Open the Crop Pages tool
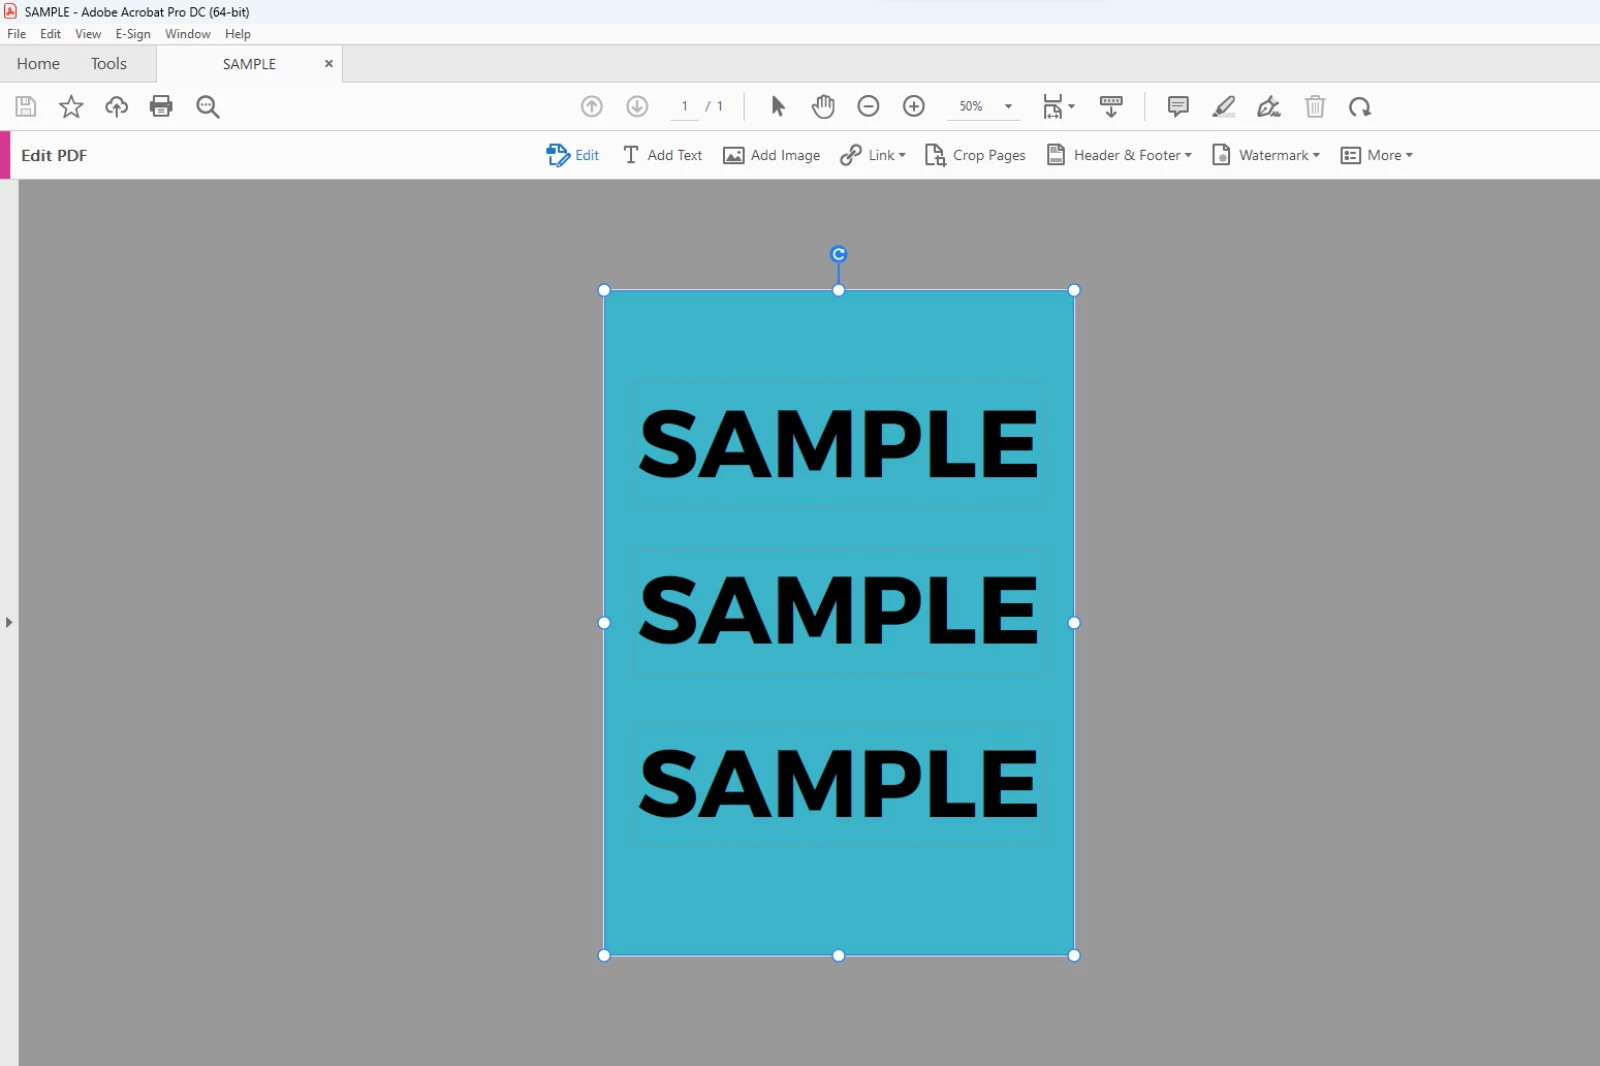1600x1066 pixels. (x=975, y=155)
